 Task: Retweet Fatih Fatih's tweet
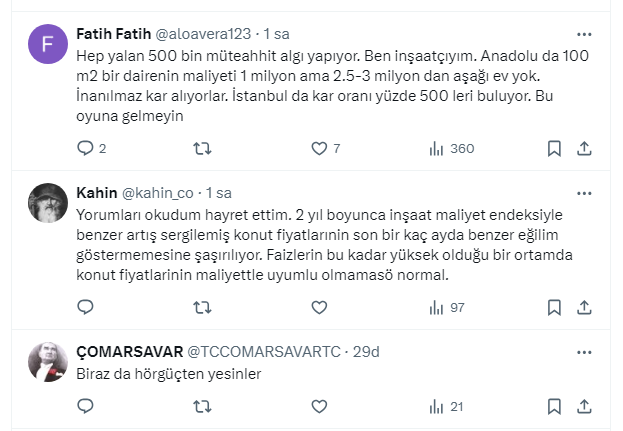click(201, 149)
